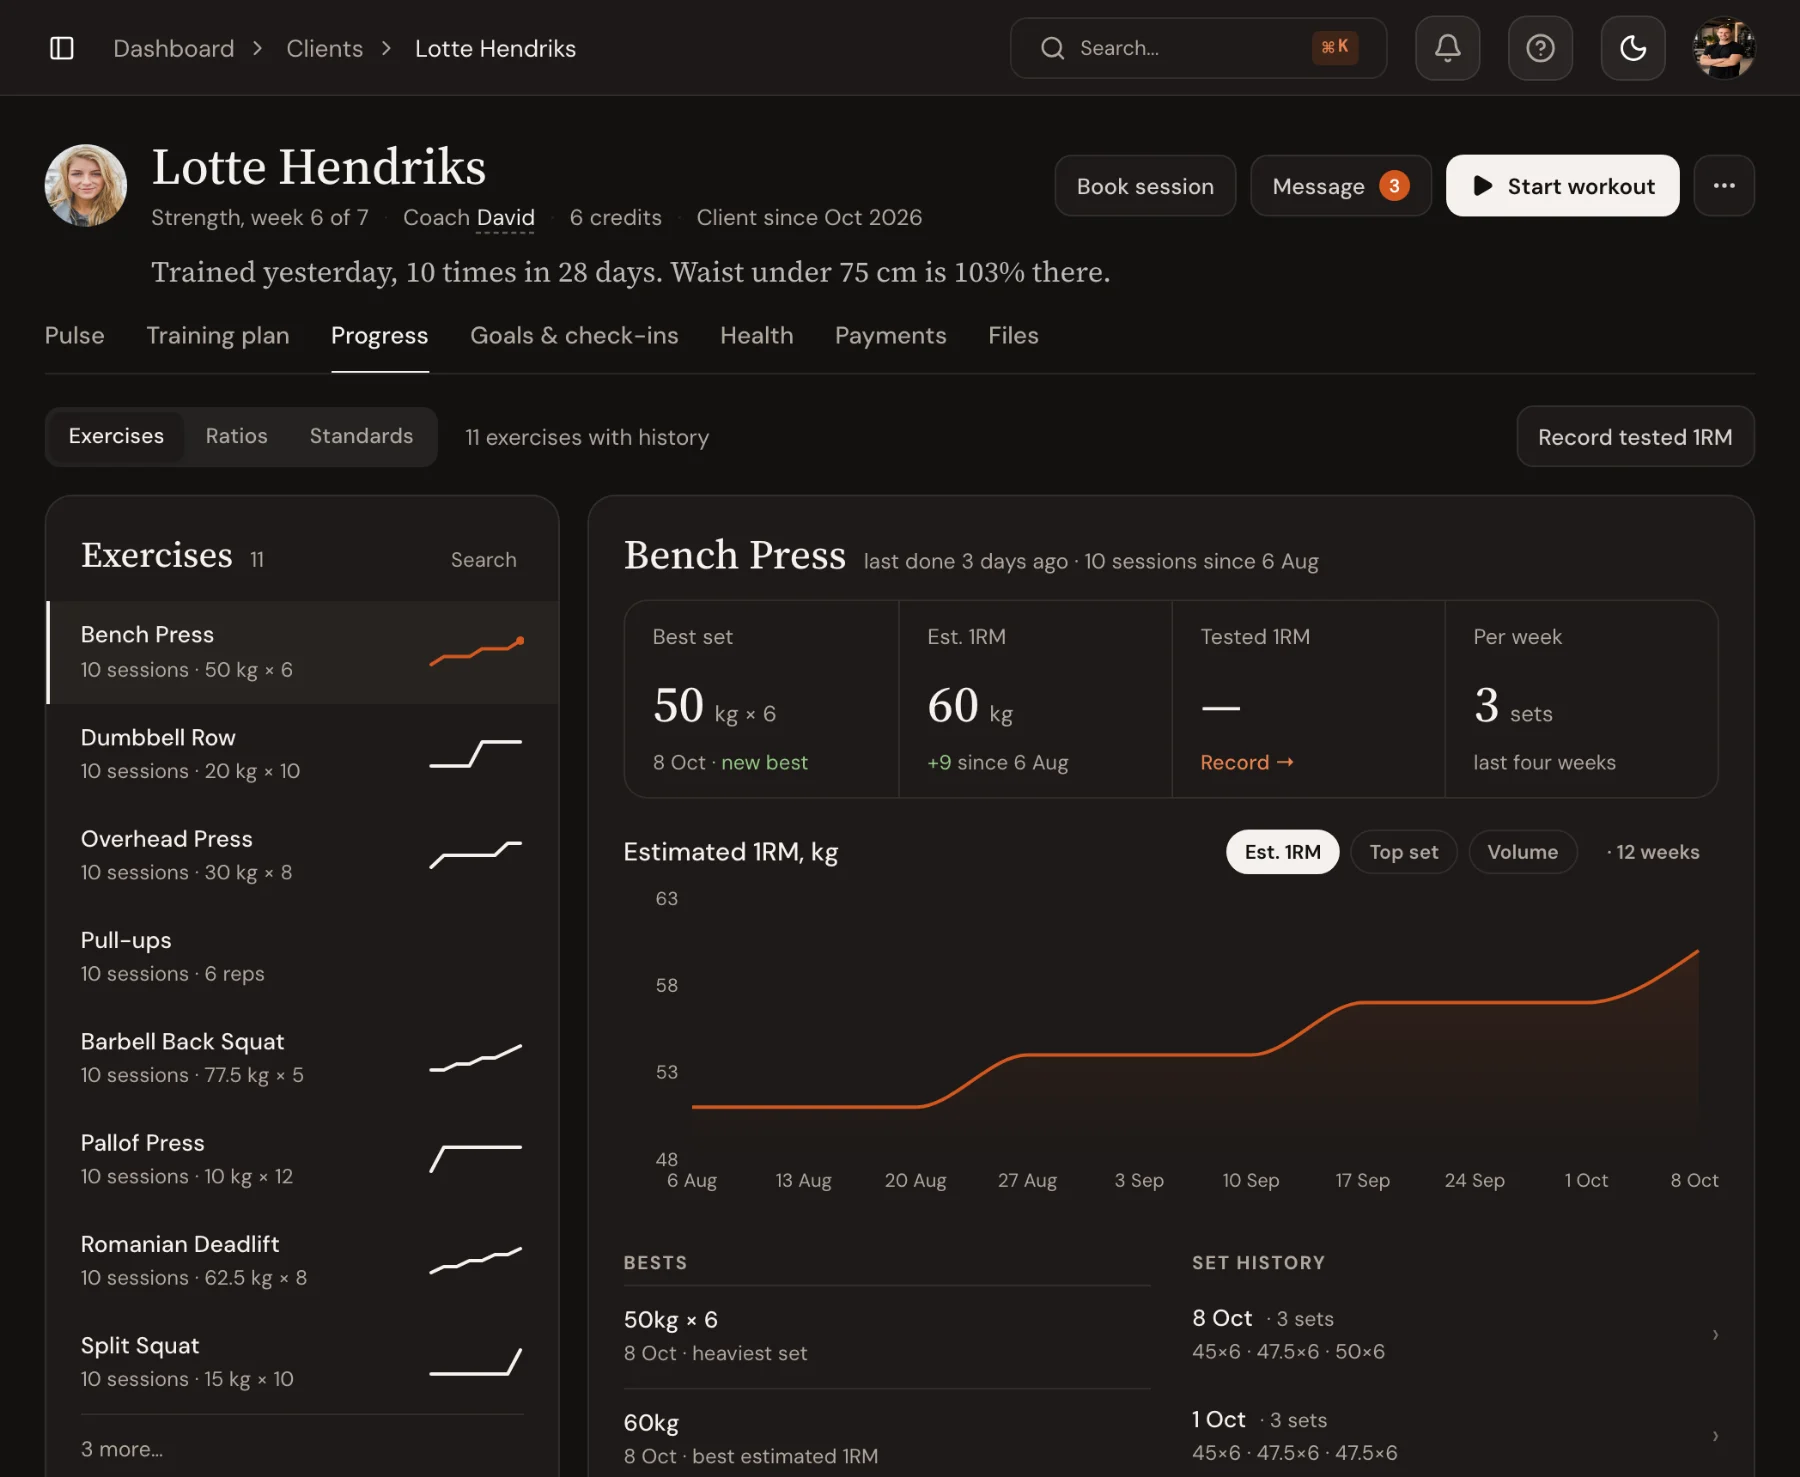Open the three-dot more actions menu
The width and height of the screenshot is (1800, 1477).
point(1724,186)
